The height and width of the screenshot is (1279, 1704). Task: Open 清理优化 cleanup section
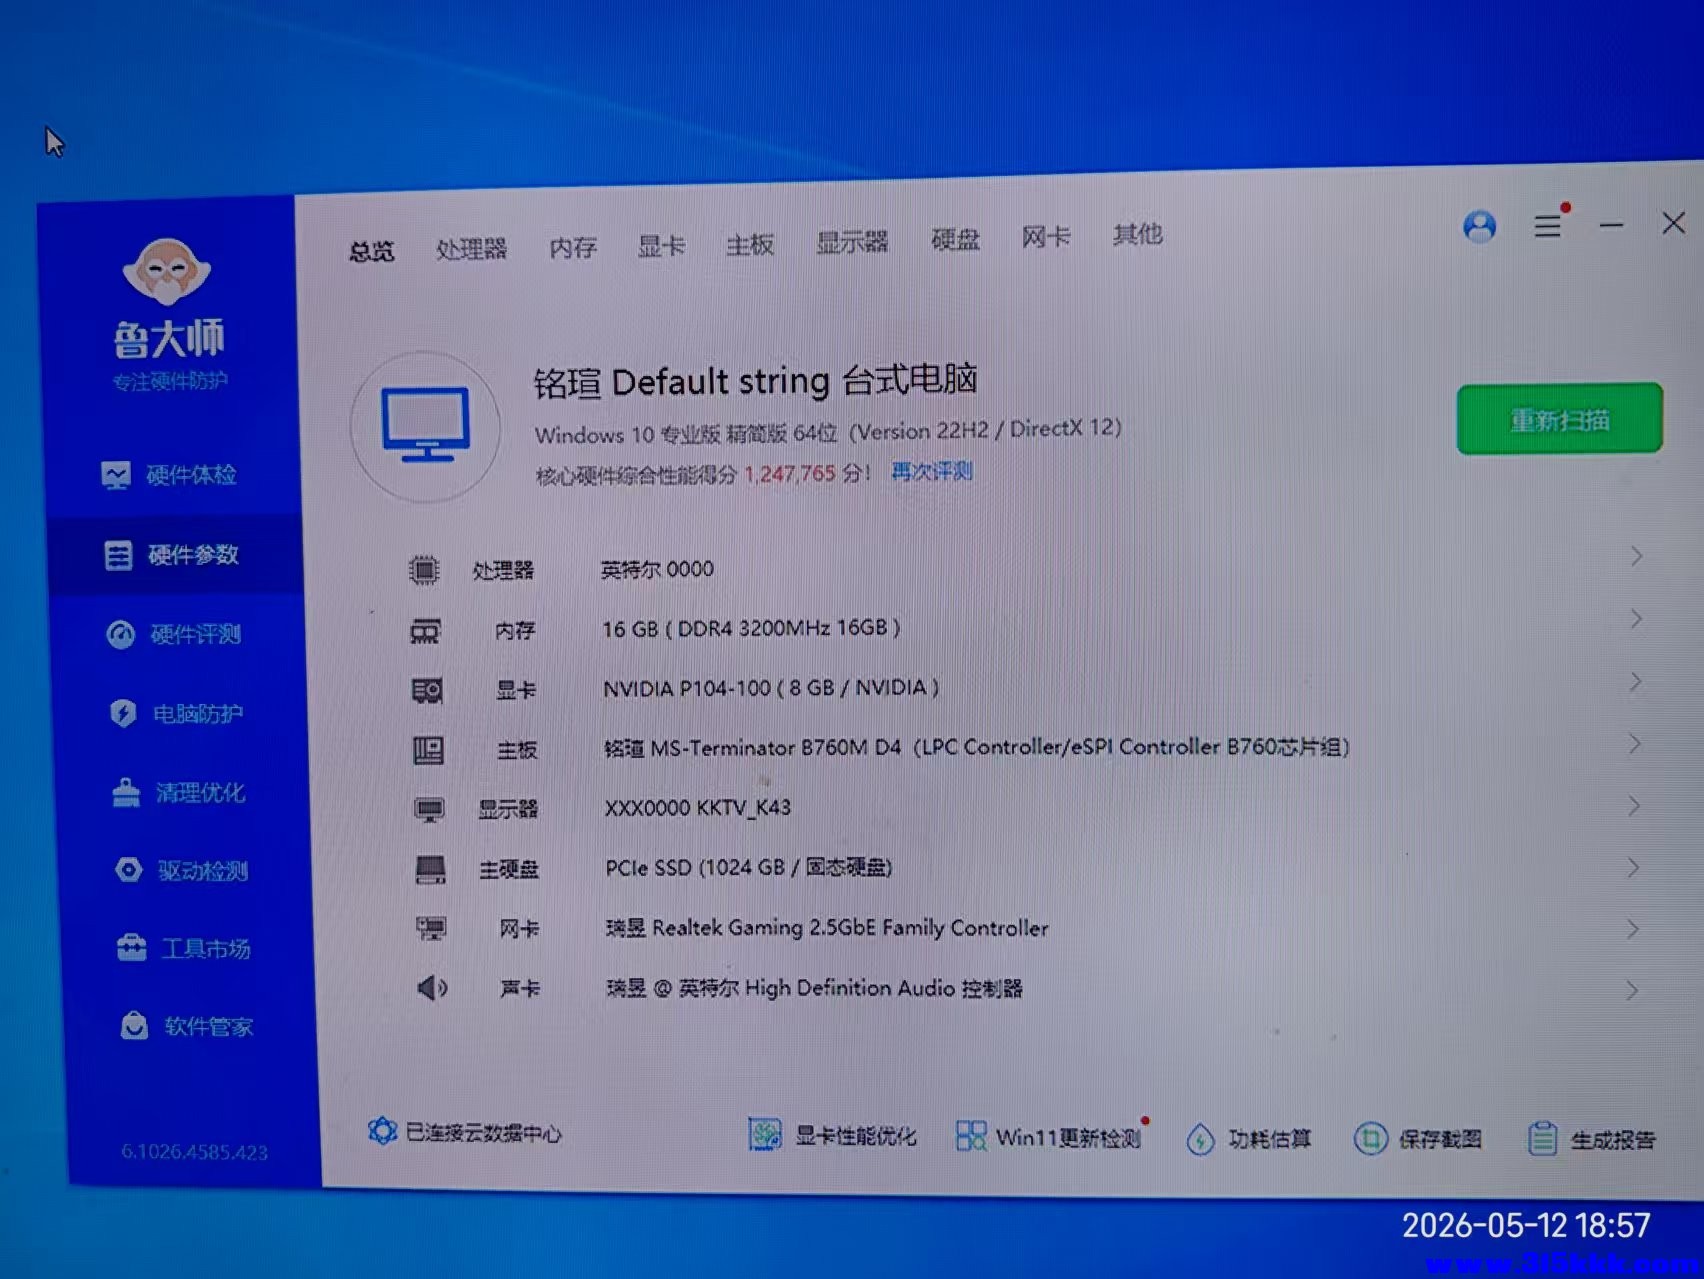point(179,792)
